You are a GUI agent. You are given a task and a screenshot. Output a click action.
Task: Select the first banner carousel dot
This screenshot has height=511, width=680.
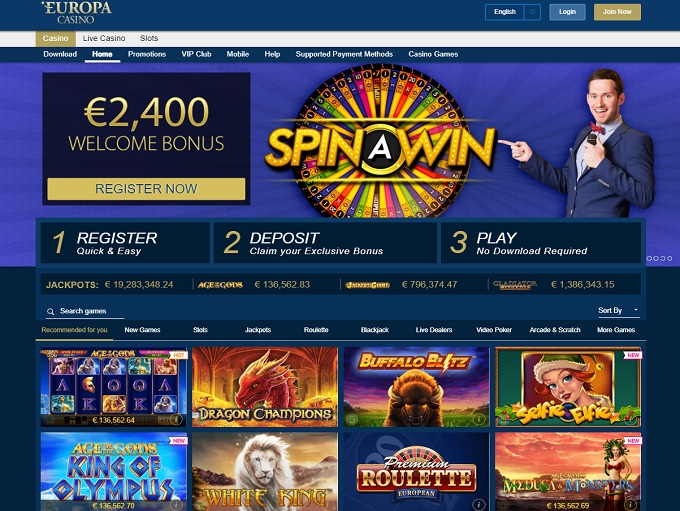(649, 259)
